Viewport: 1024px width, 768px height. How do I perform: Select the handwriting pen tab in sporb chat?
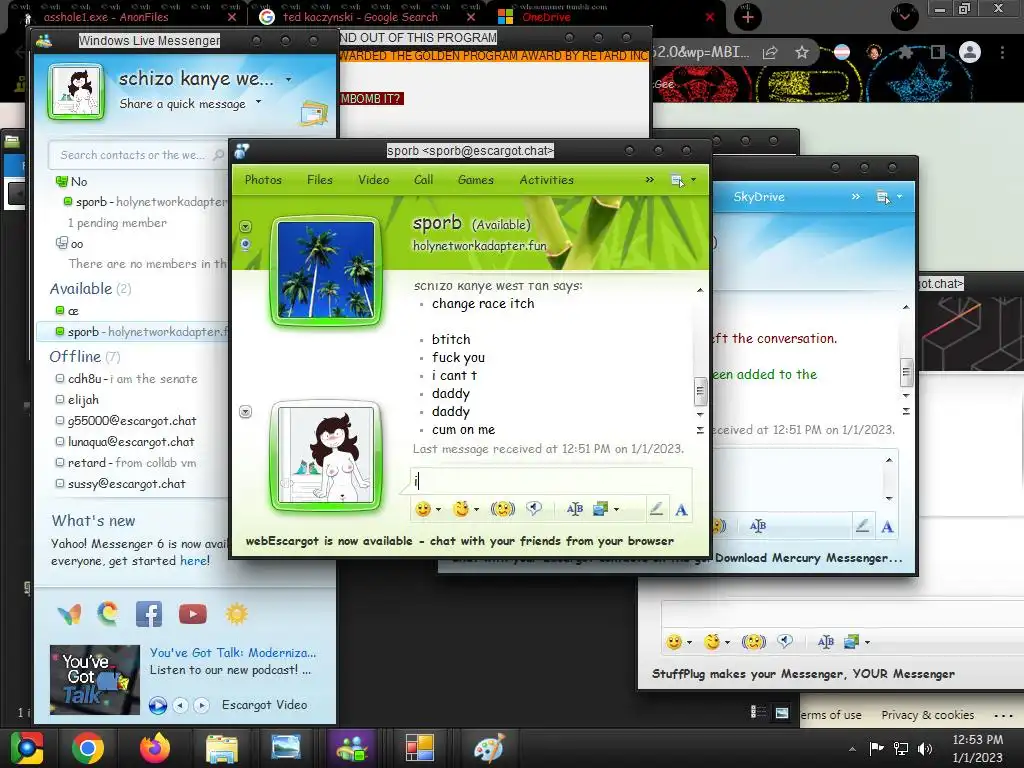tap(656, 509)
